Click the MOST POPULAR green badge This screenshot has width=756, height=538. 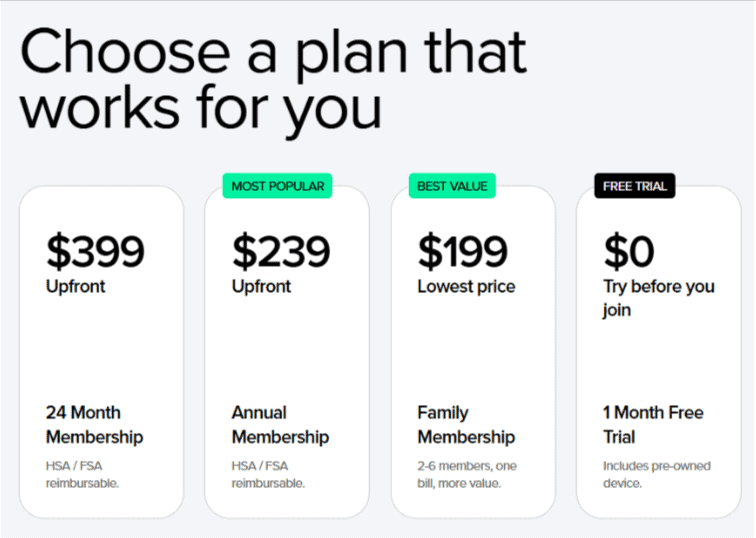278,186
